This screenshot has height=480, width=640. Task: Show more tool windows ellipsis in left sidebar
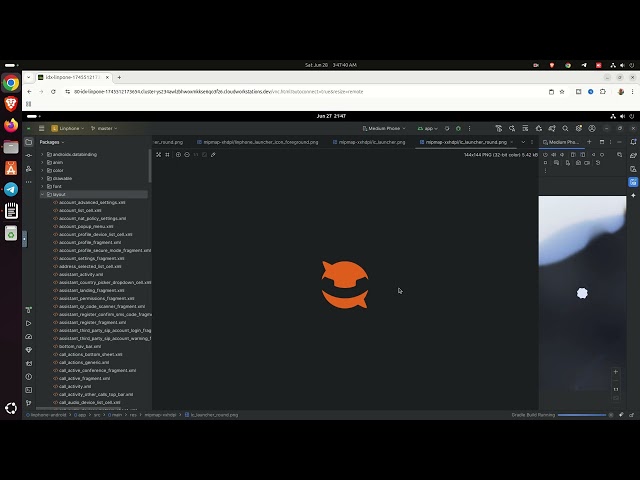[x=29, y=182]
